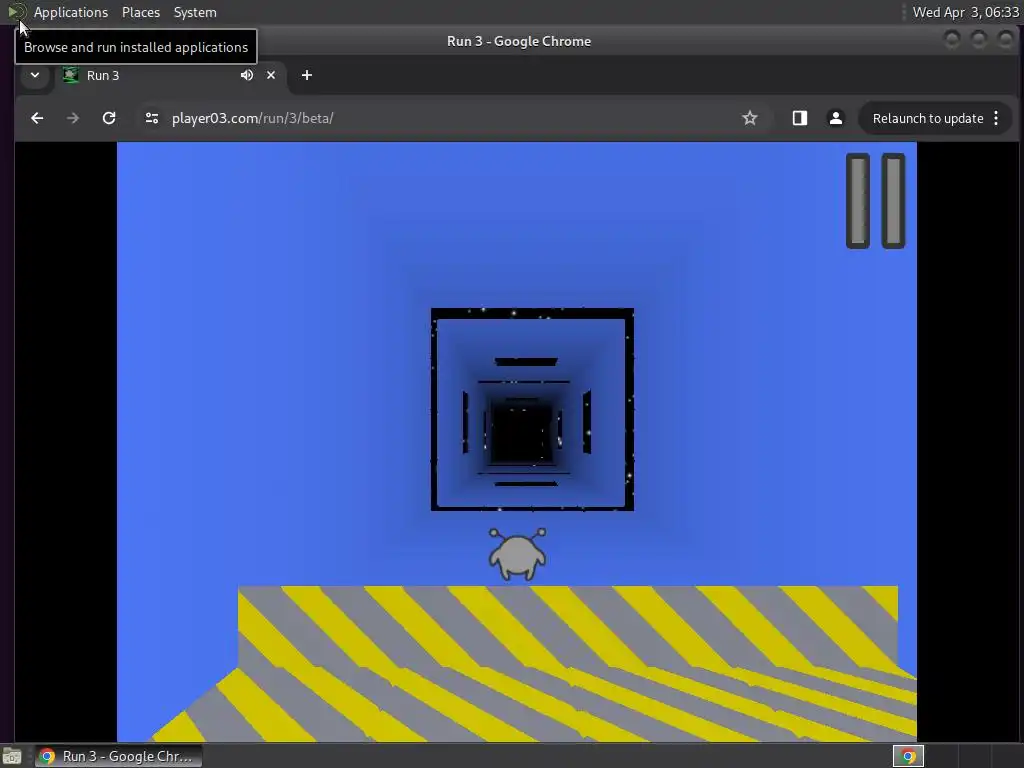Viewport: 1024px width, 768px height.
Task: Open the Places menu
Action: click(141, 12)
